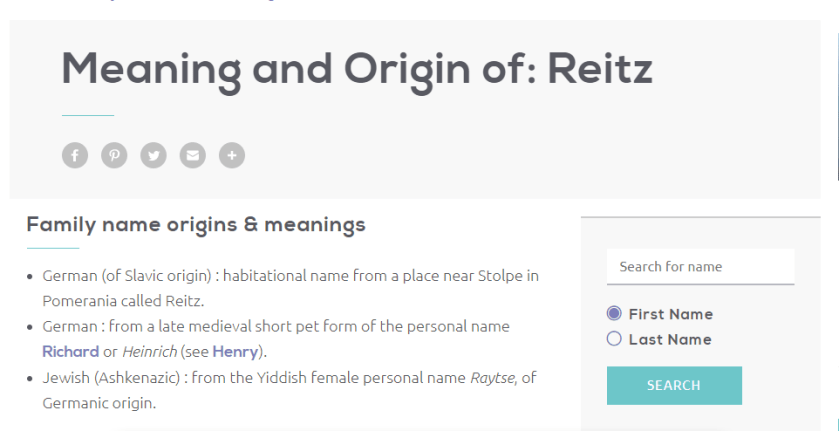This screenshot has width=839, height=431.
Task: Click the email share envelope icon
Action: pyautogui.click(x=192, y=155)
